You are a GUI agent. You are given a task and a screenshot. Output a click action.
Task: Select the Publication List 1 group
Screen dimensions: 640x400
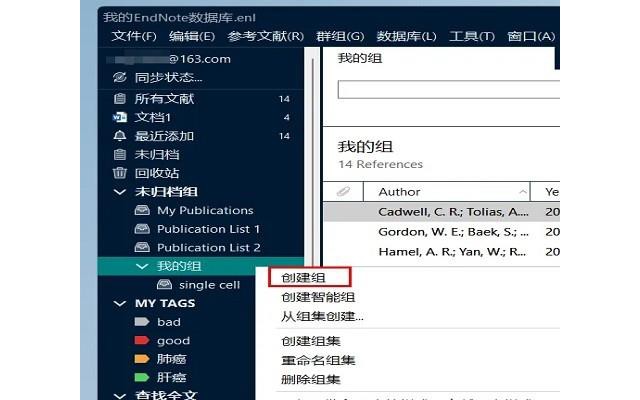coord(209,229)
